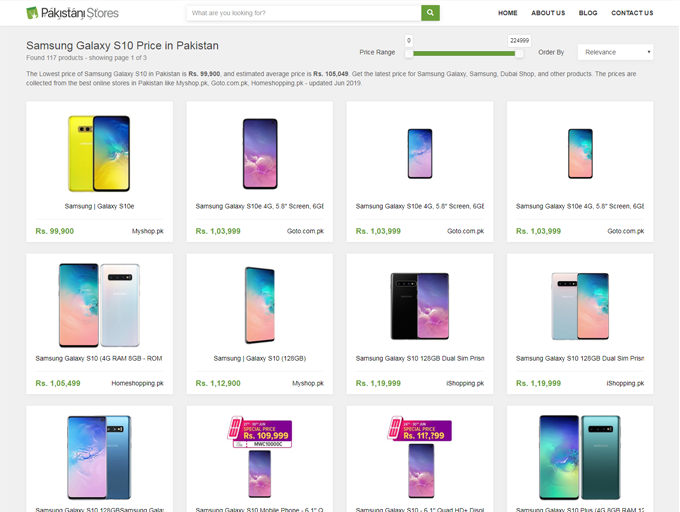Navigate to CONTACT US
680x512 pixels.
click(632, 13)
